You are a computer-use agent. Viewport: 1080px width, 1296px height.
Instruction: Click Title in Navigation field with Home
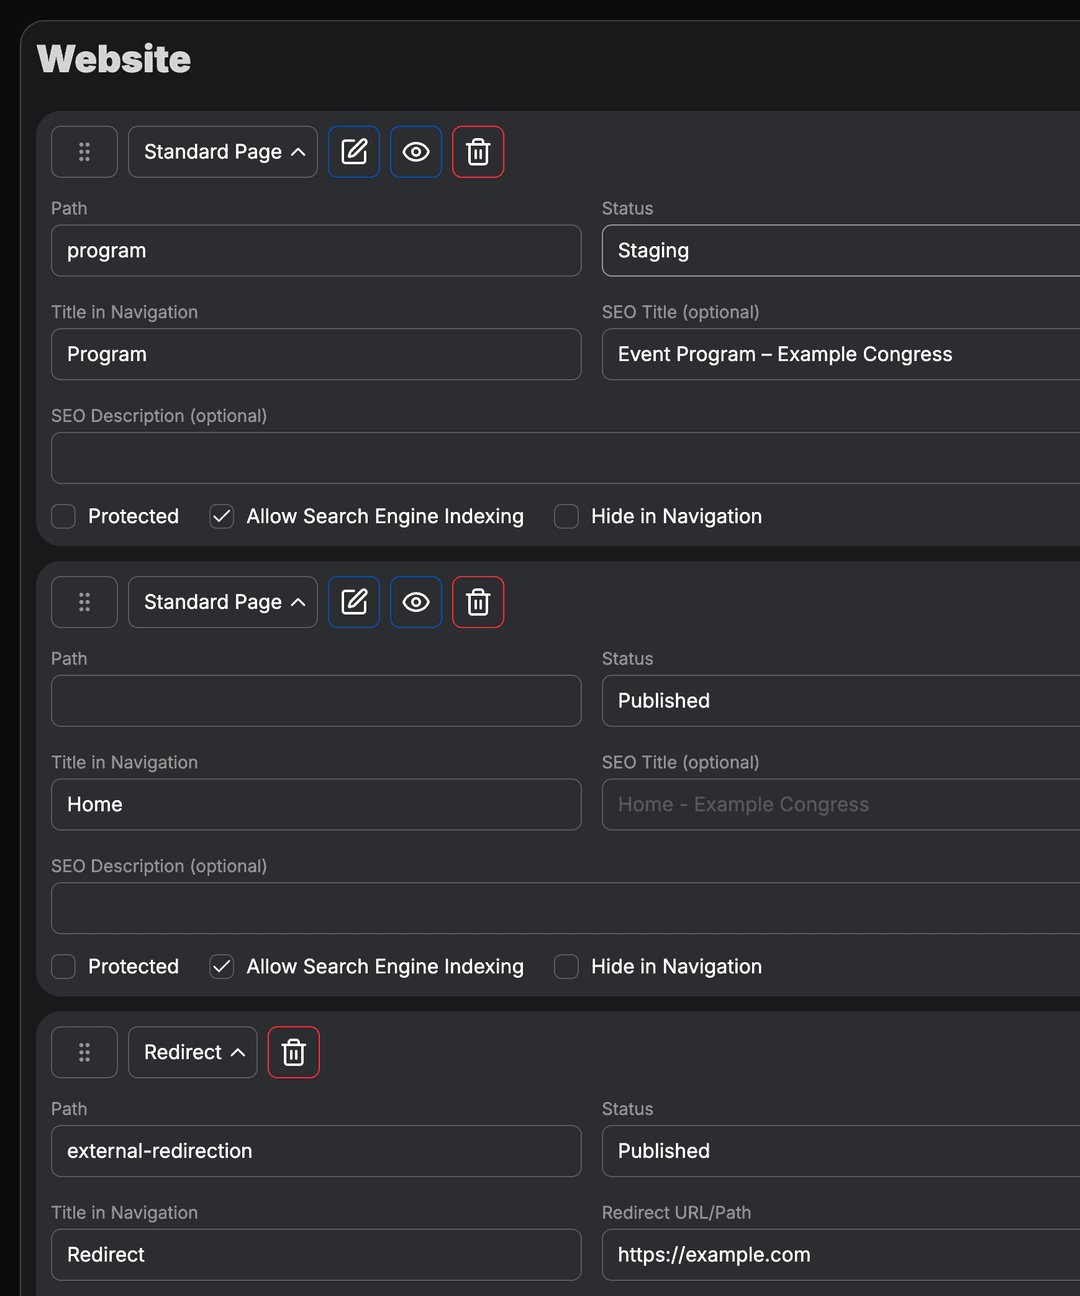click(x=316, y=804)
